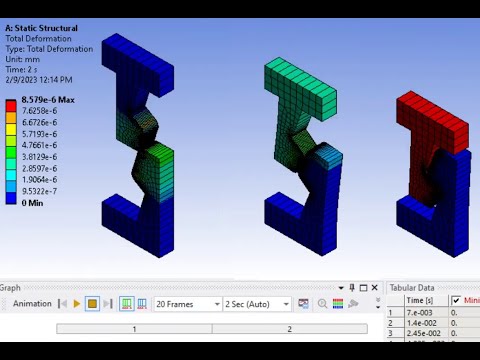Play the deformation animation
The height and width of the screenshot is (360, 480).
(77, 304)
